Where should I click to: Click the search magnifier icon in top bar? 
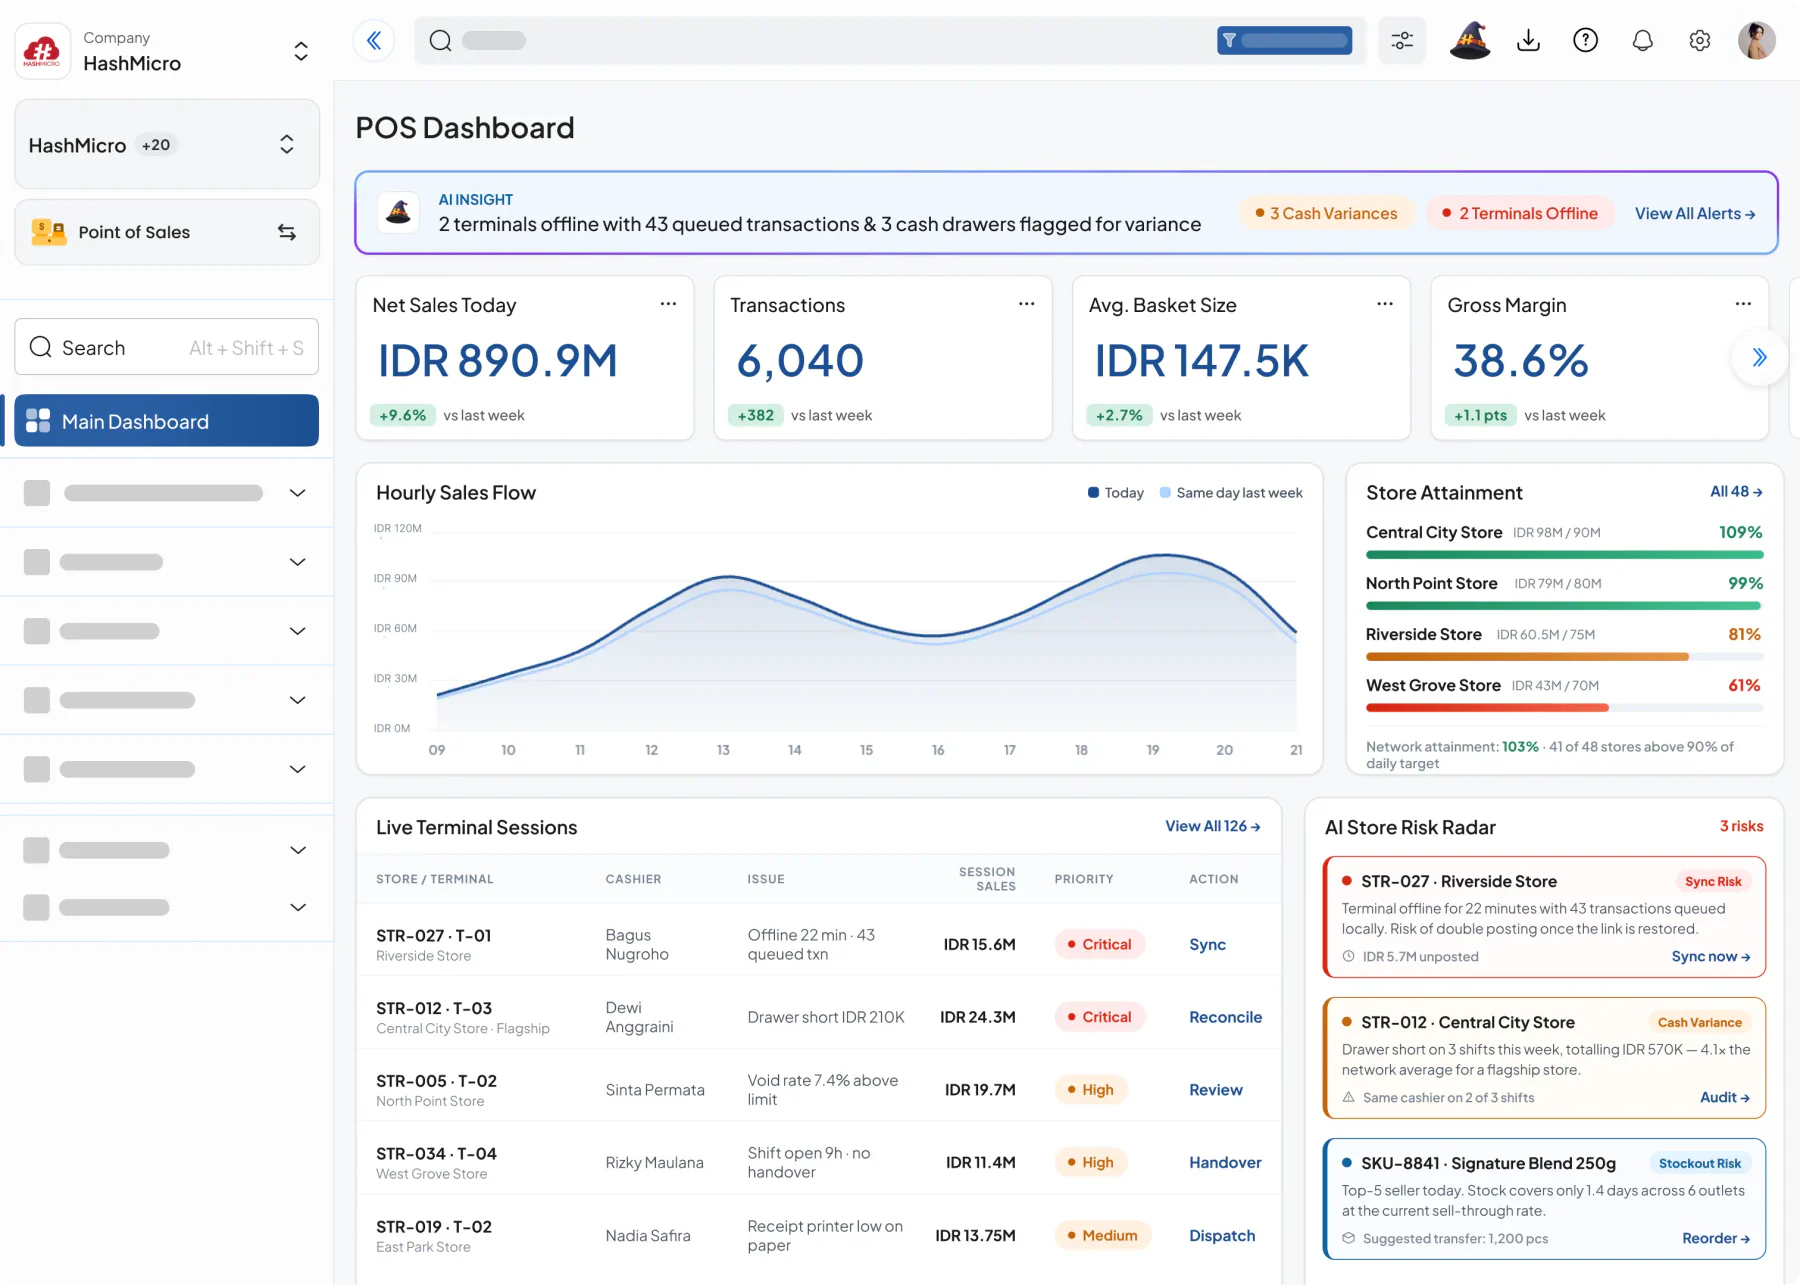click(x=440, y=41)
